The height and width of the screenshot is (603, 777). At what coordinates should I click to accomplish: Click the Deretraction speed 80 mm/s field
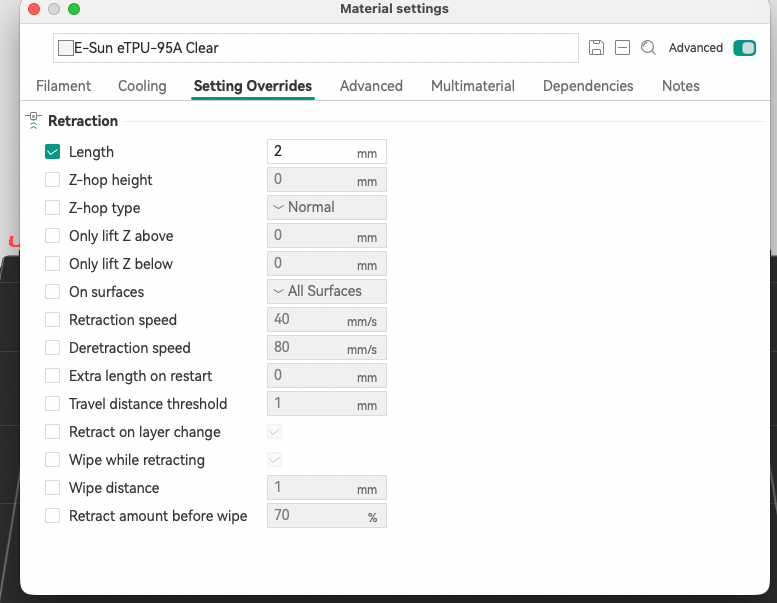tap(327, 347)
